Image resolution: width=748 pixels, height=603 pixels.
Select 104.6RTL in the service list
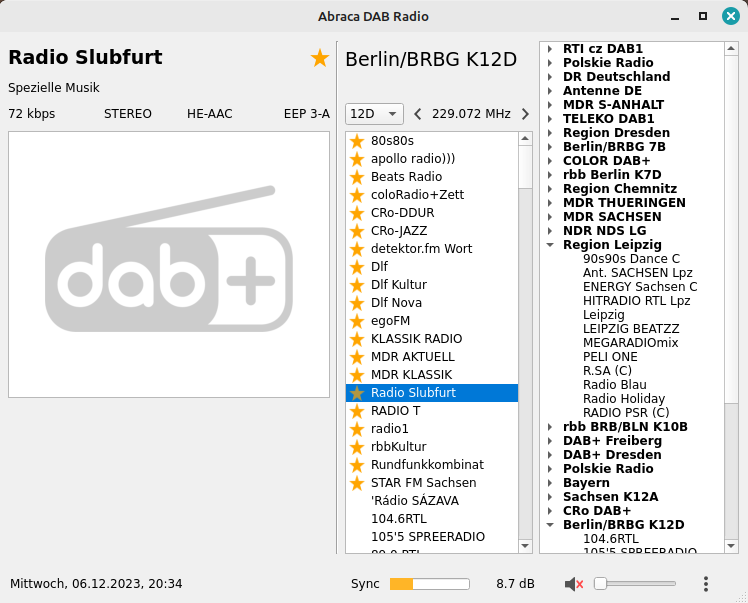399,519
